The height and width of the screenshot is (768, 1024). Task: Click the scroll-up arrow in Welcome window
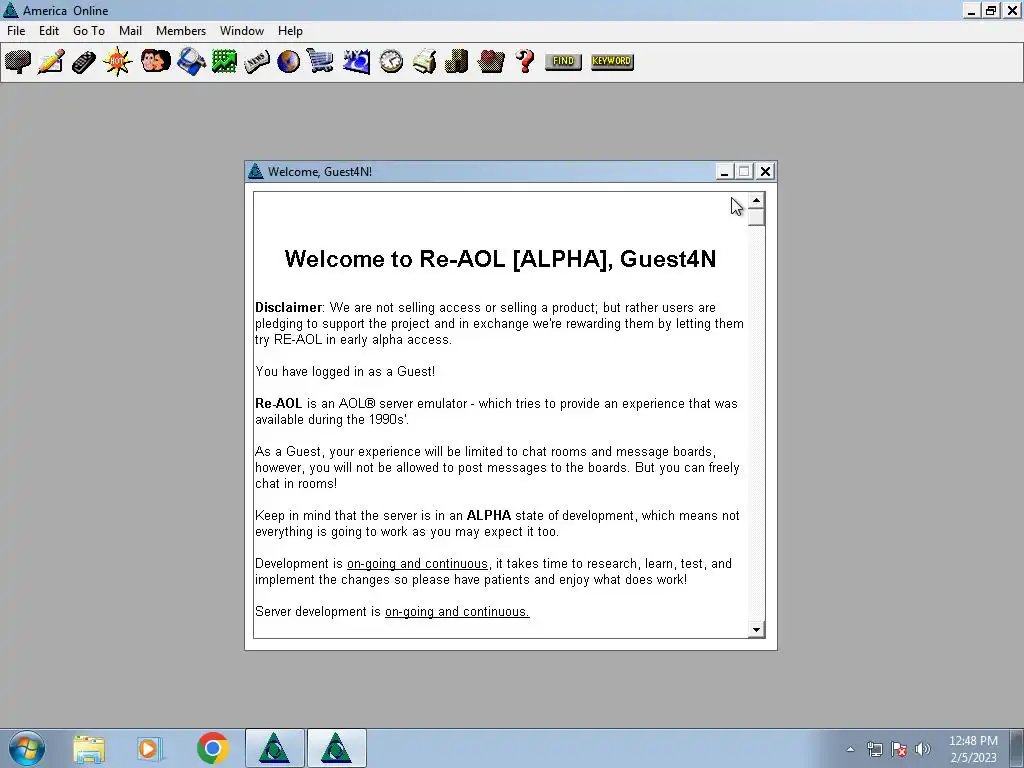point(756,200)
